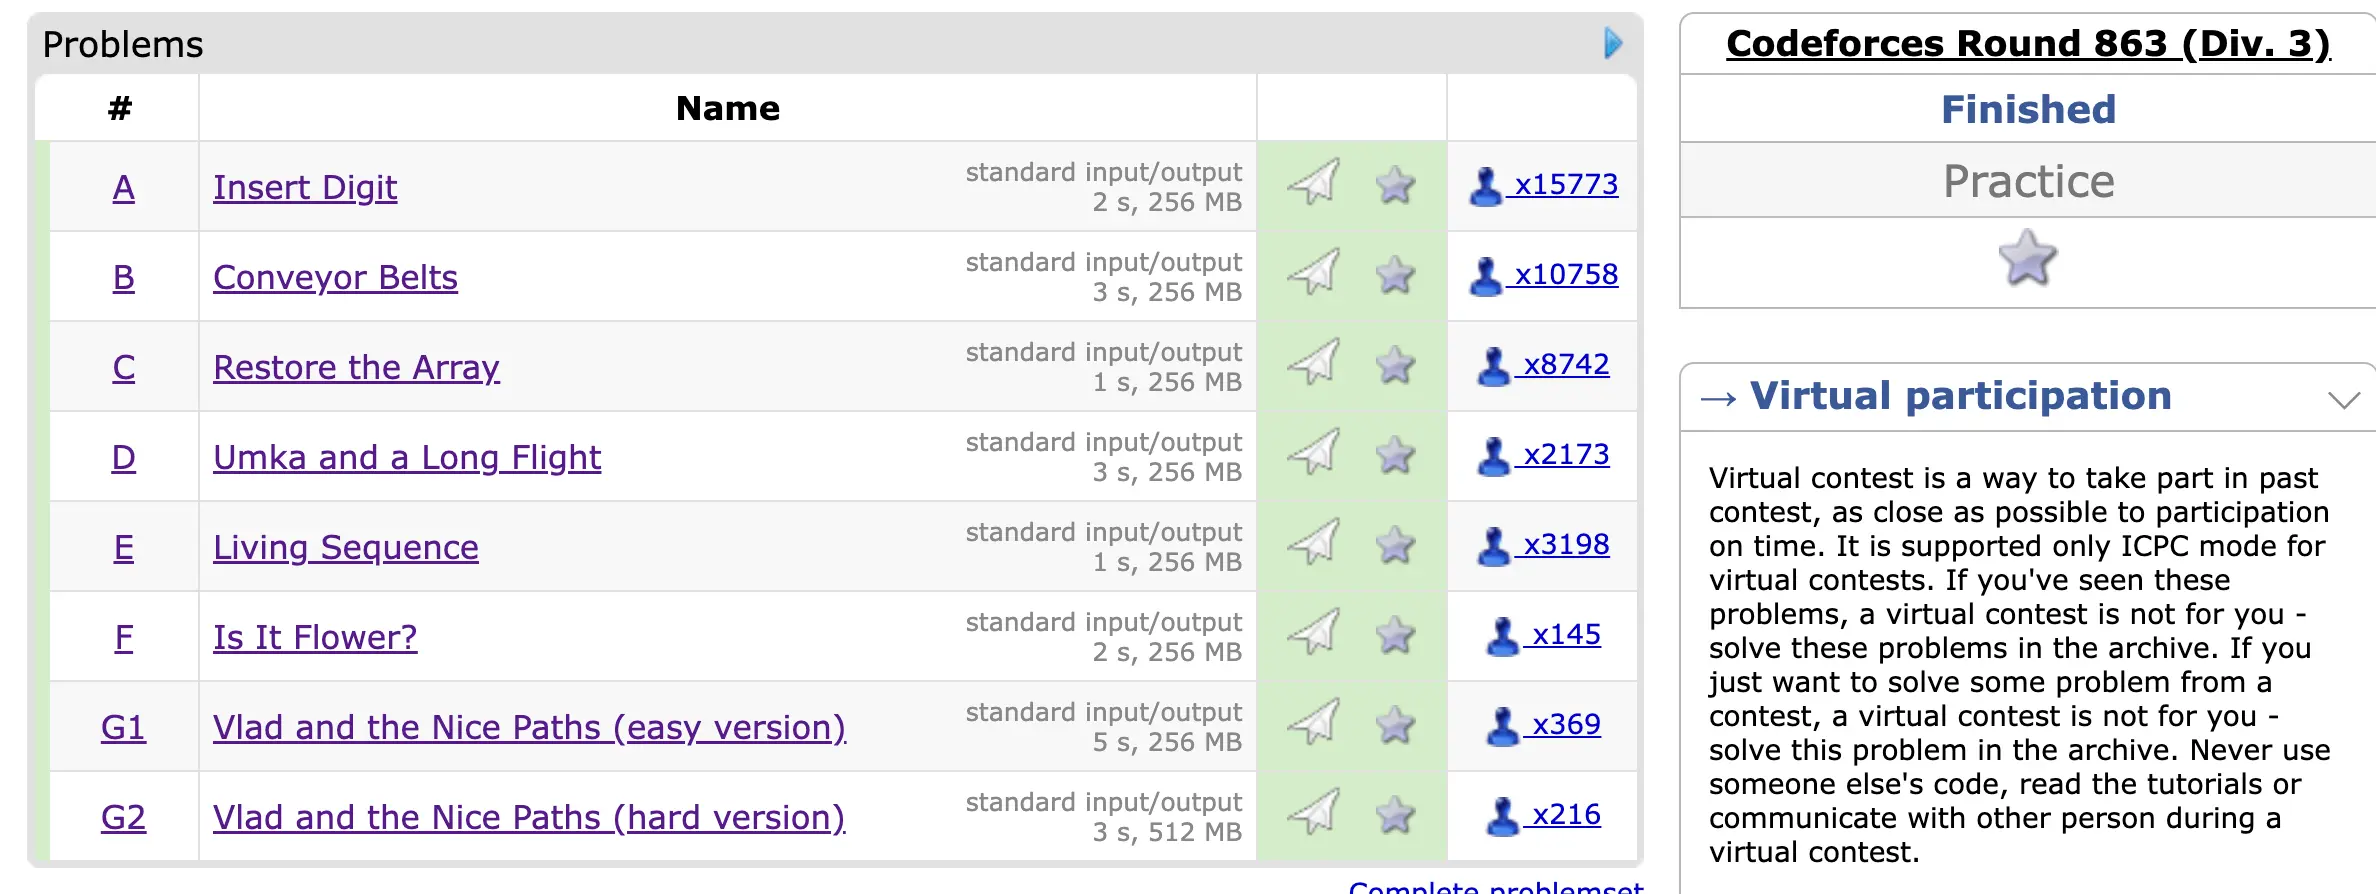Screen dimensions: 2376x894
Task: Open the Conveyor Belts problem
Action: 335,277
